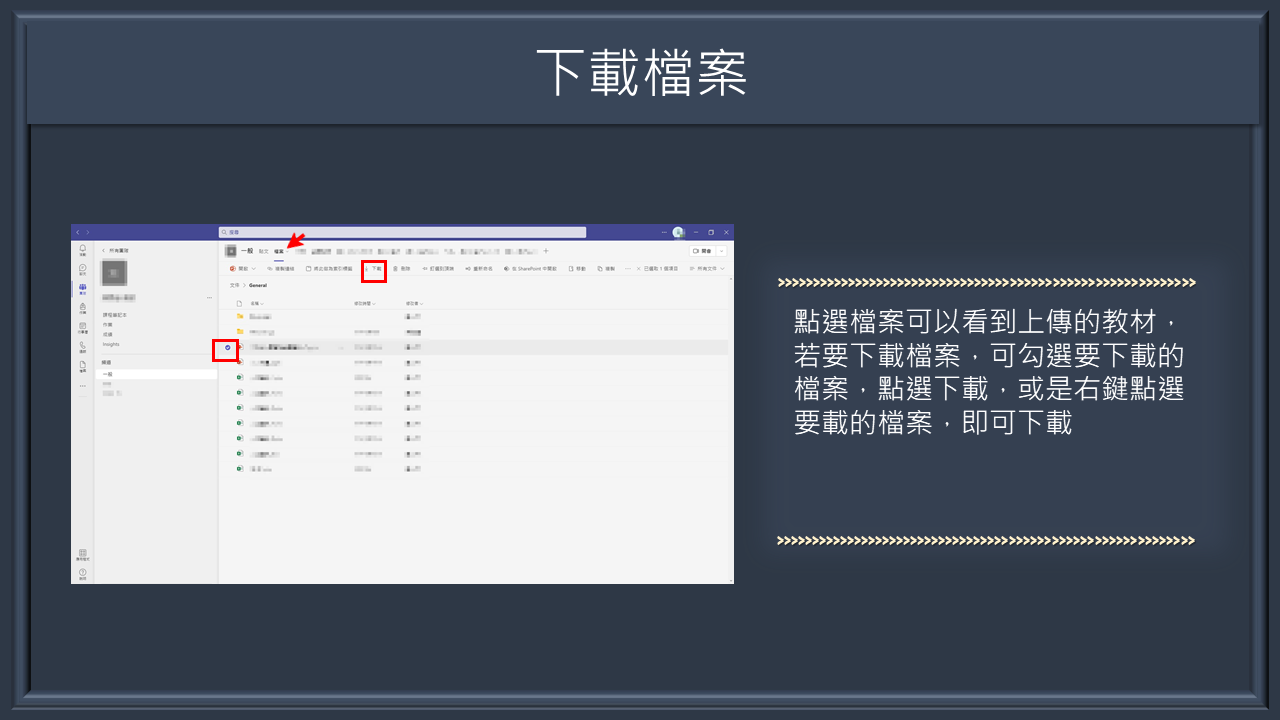Open 課程筆記本 in team panel
Image resolution: width=1280 pixels, height=720 pixels.
tap(114, 315)
